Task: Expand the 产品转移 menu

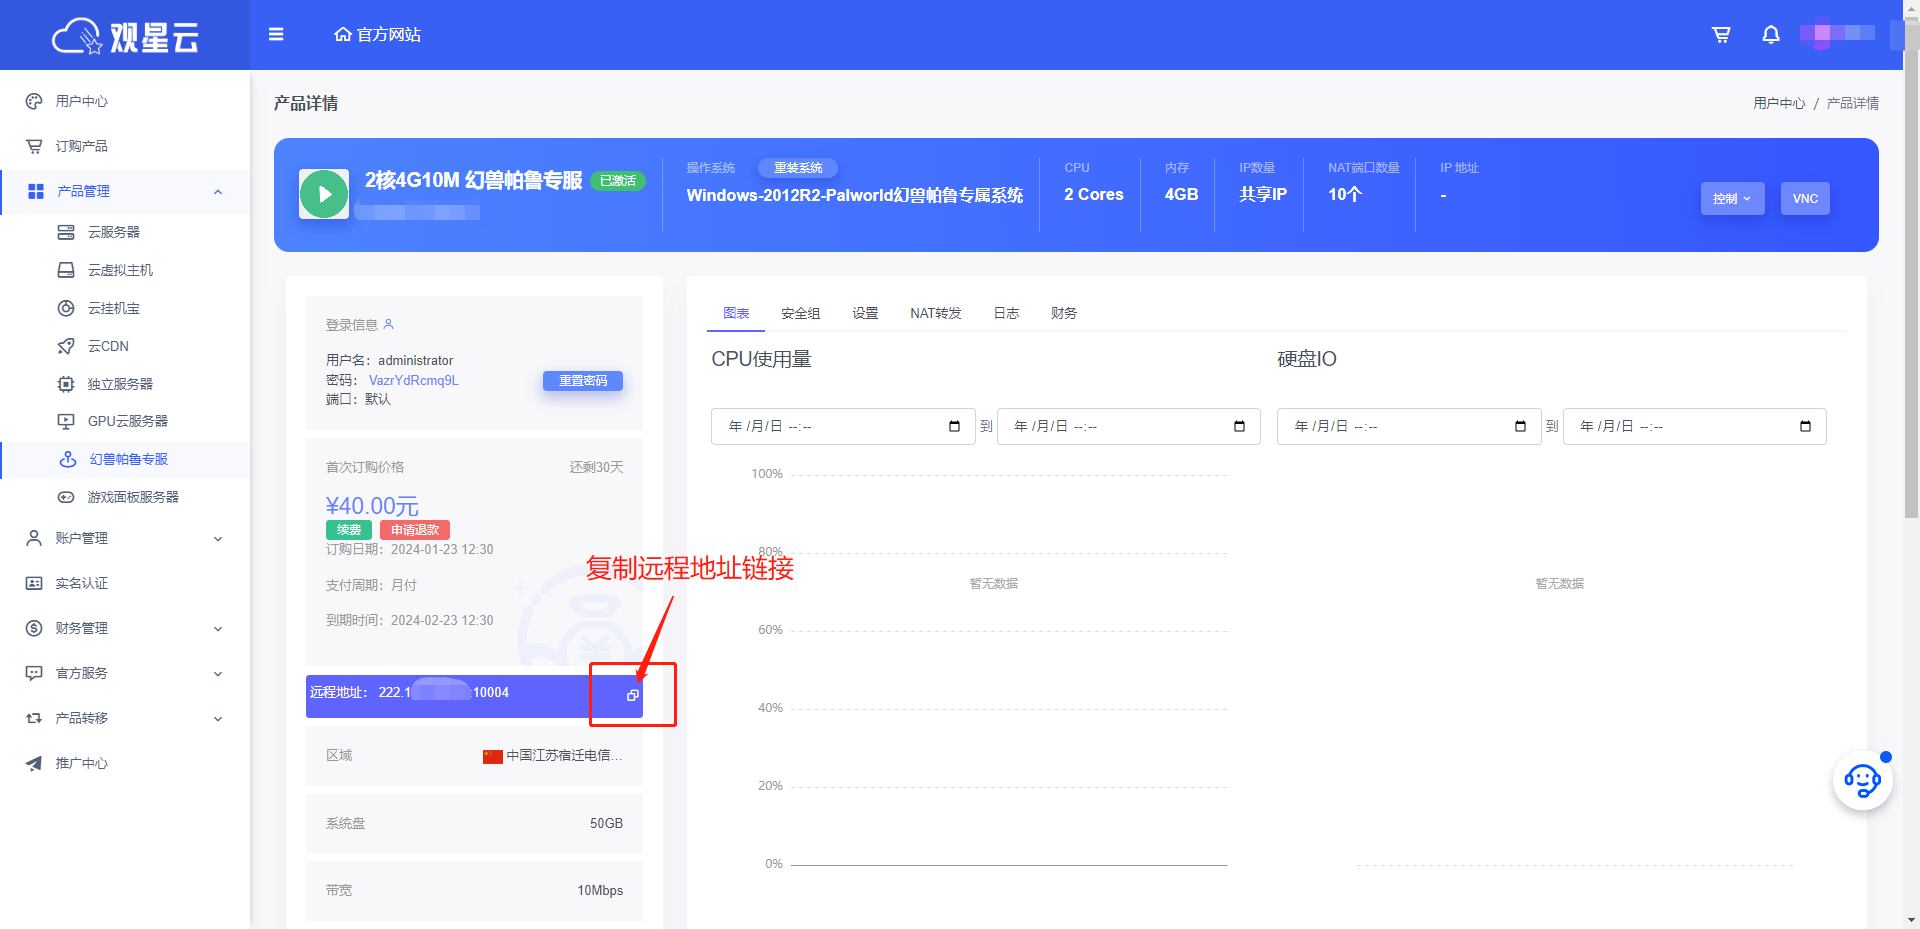Action: tap(125, 718)
